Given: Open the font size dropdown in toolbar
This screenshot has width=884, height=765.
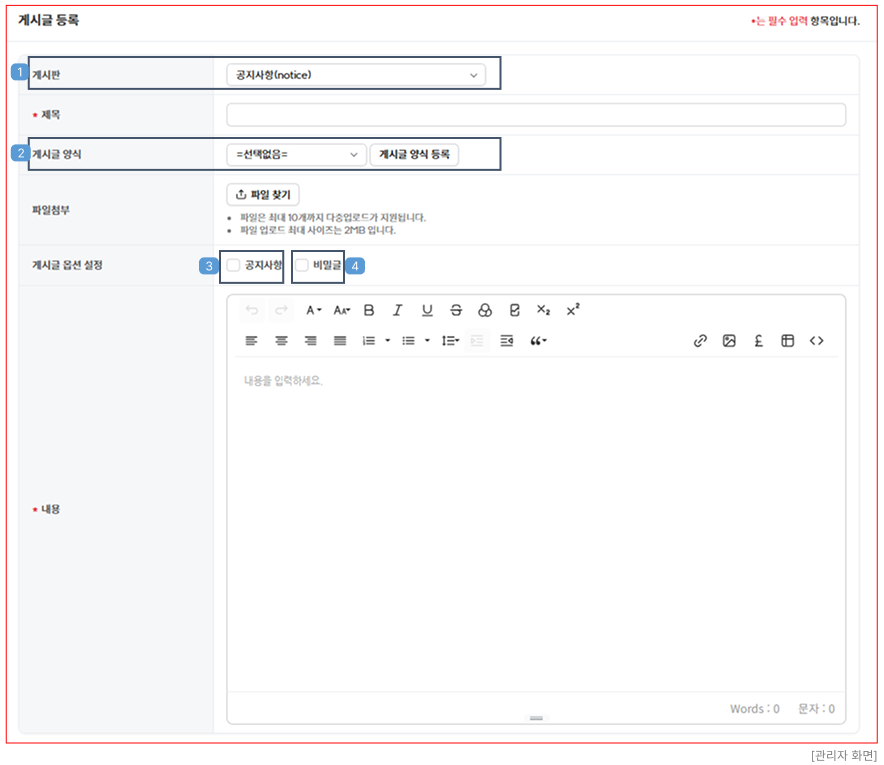Looking at the screenshot, I should tap(341, 310).
